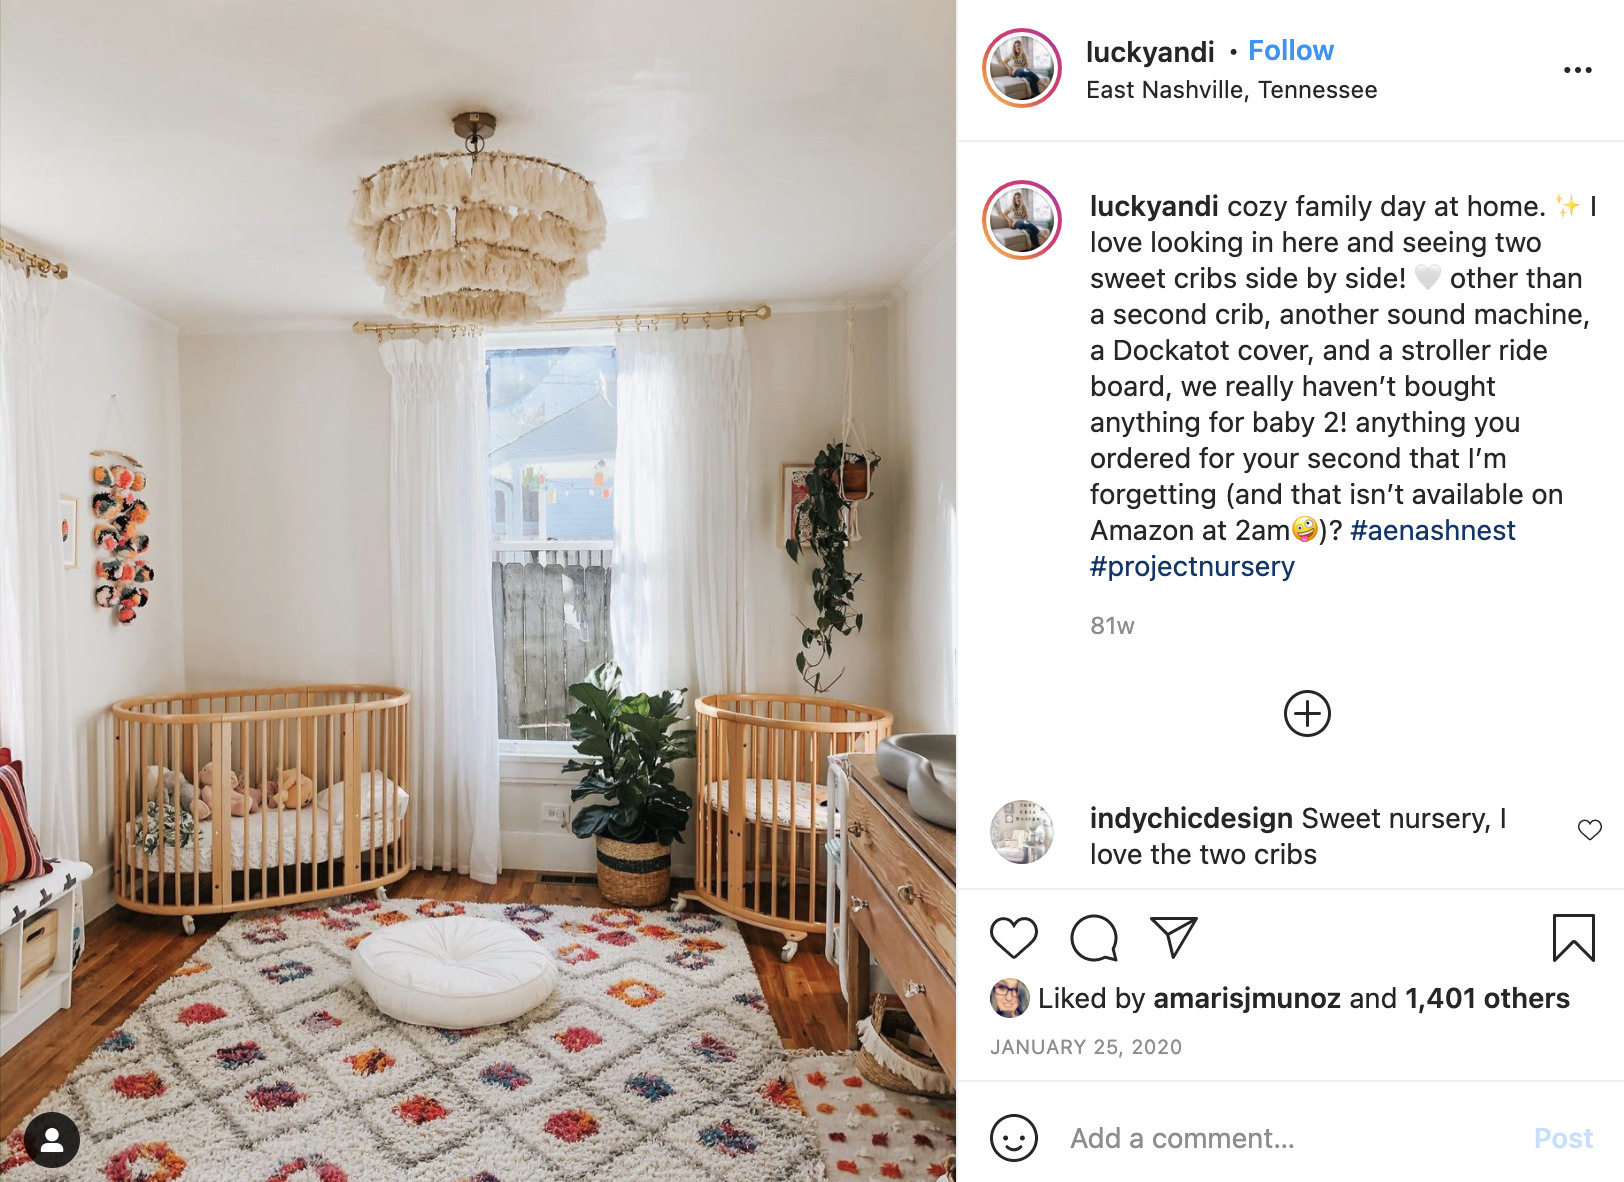Share post via paper plane icon
1624x1182 pixels.
[1174, 938]
